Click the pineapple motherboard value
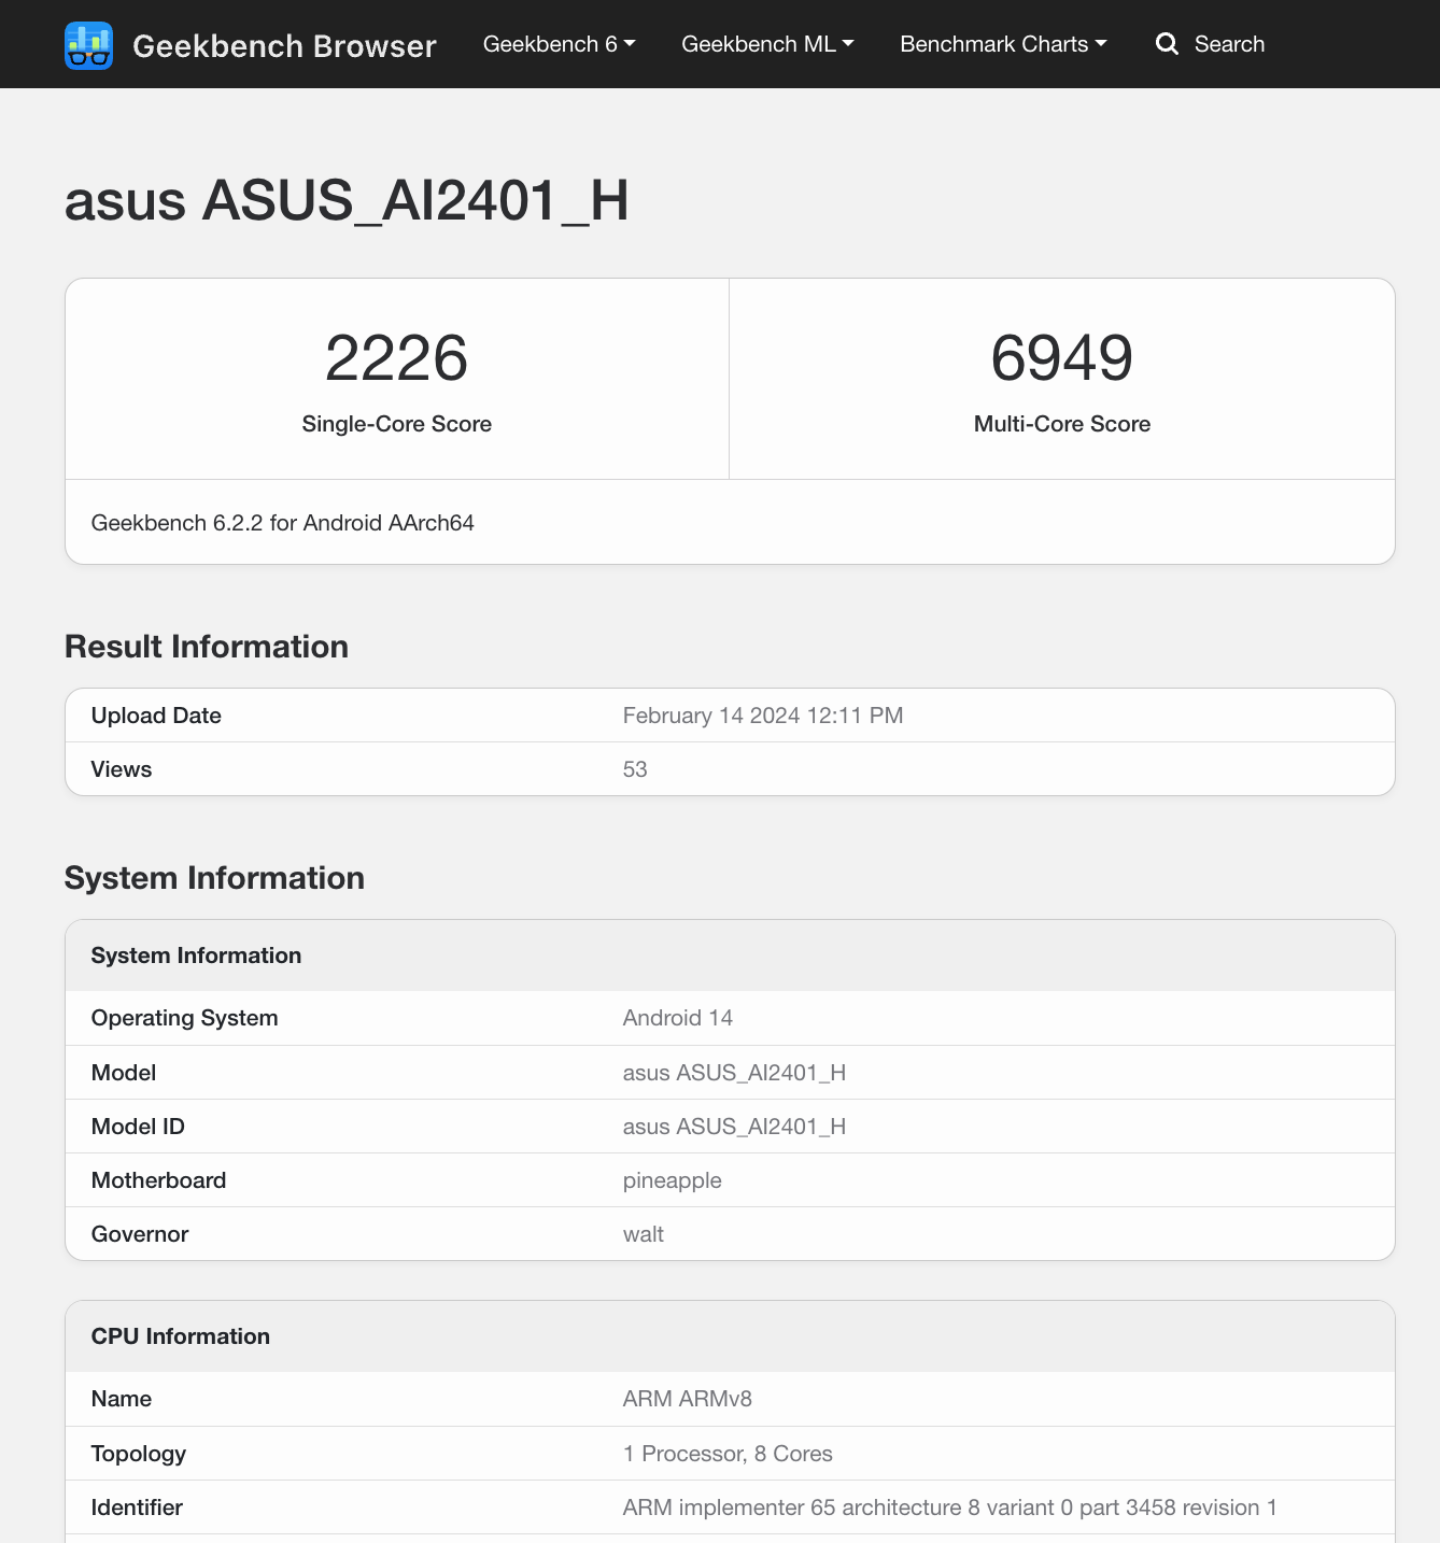1440x1543 pixels. pos(672,1181)
